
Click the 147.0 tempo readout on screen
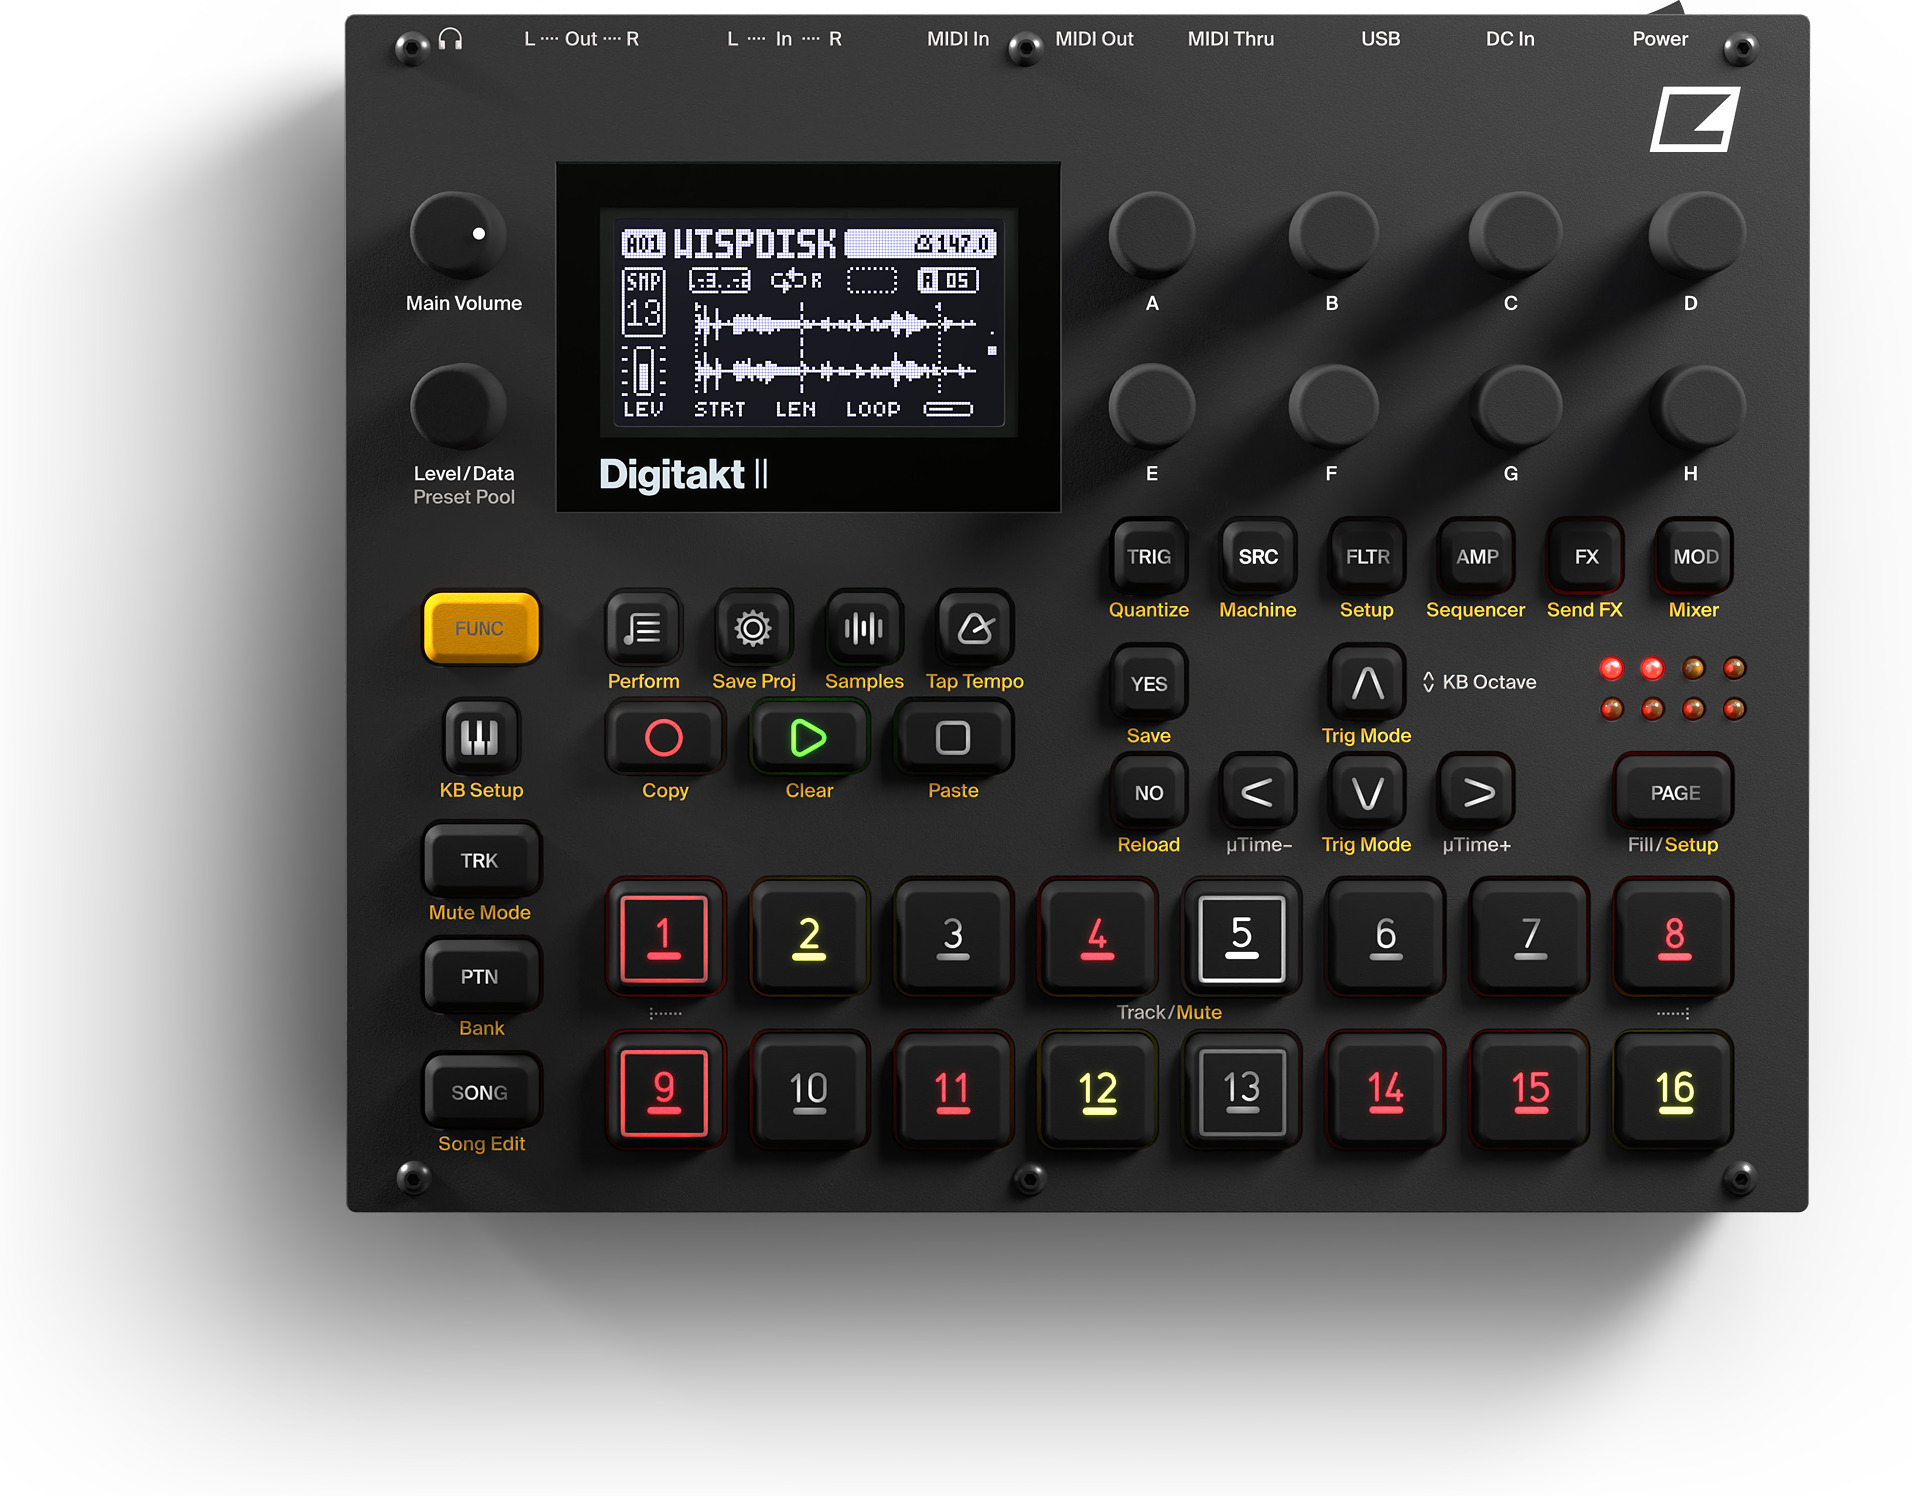pos(954,244)
